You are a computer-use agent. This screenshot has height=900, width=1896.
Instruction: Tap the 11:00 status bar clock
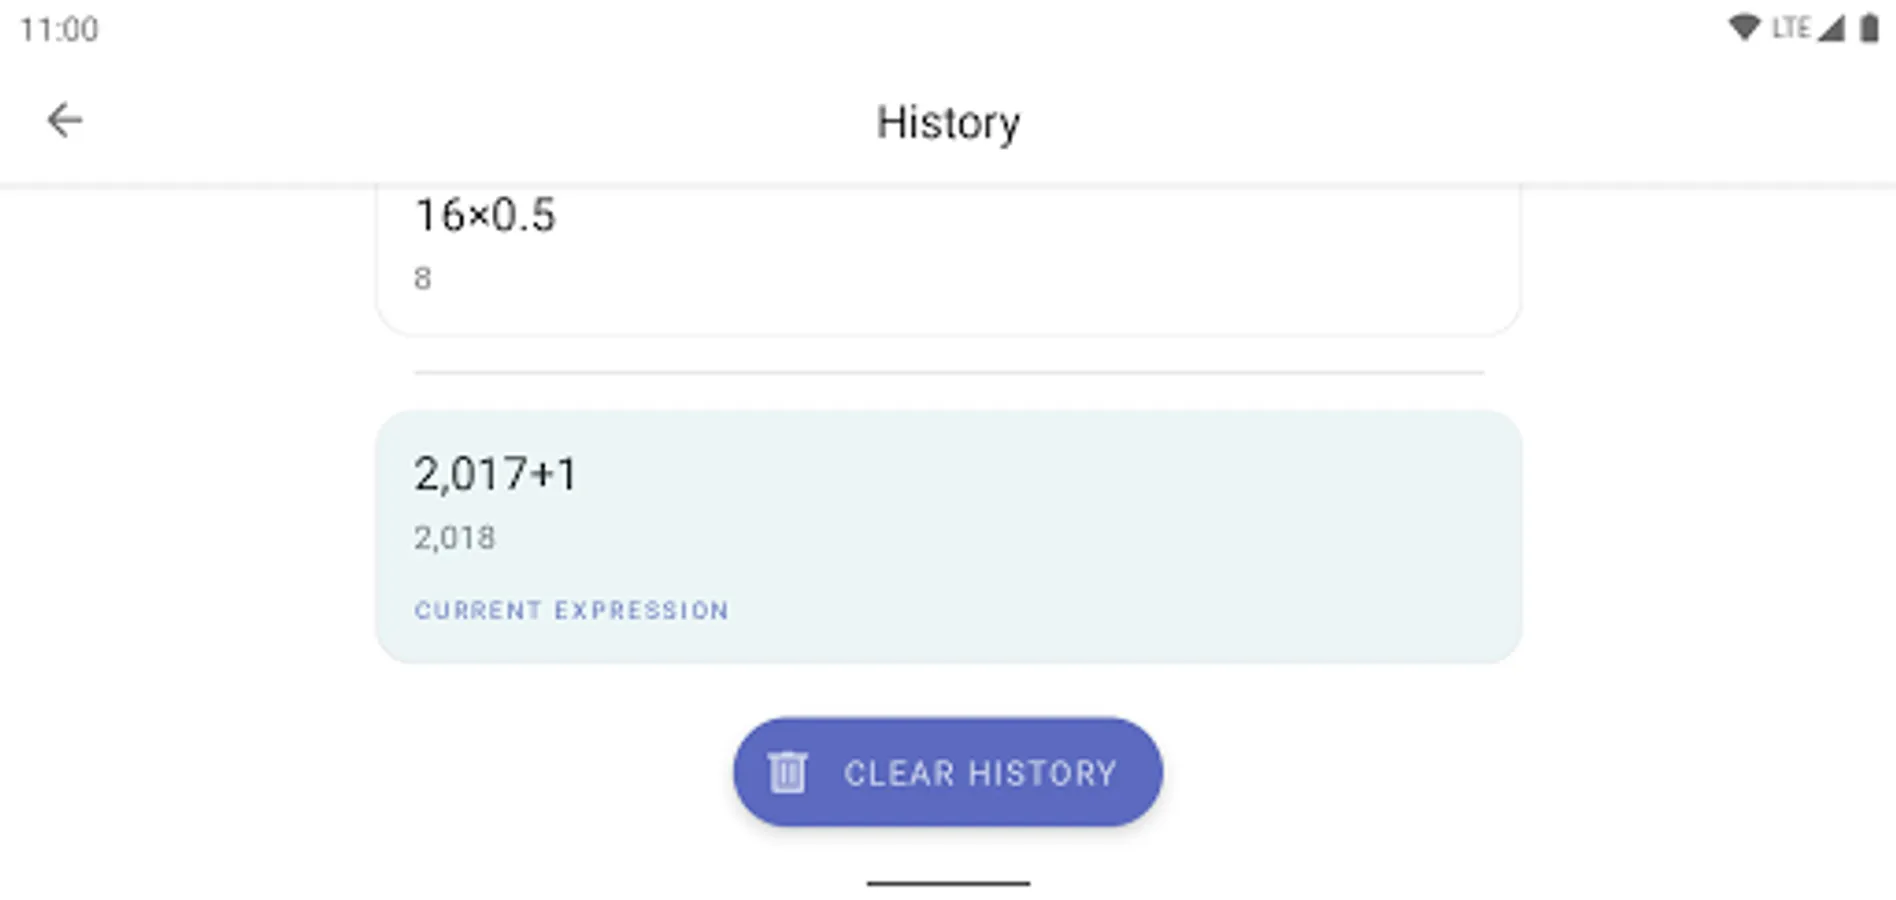pos(59,30)
